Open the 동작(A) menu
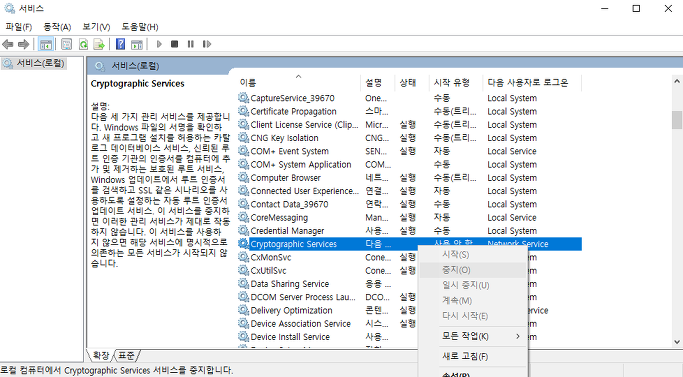Image resolution: width=683 pixels, height=377 pixels. point(57,27)
